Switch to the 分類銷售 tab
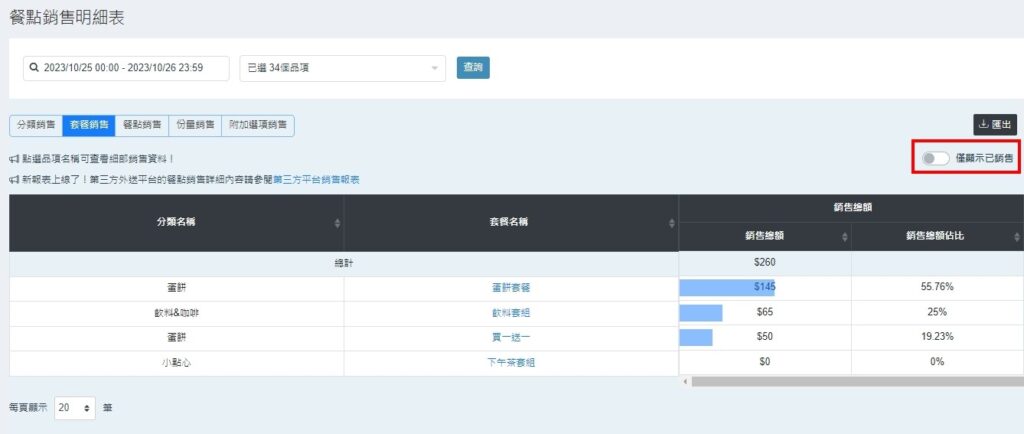 (36, 125)
